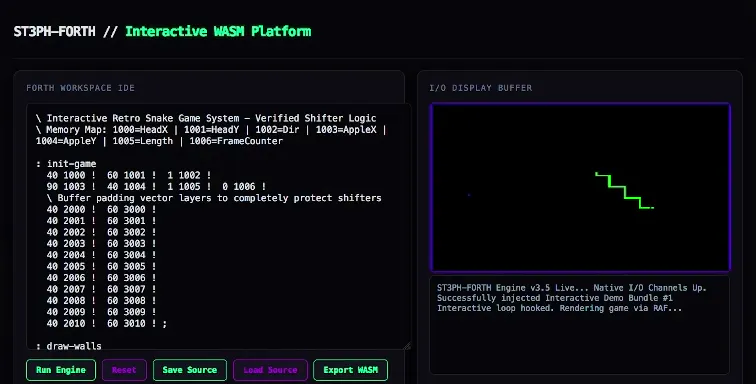
Task: Click the blue apple dot in display
Action: click(469, 195)
